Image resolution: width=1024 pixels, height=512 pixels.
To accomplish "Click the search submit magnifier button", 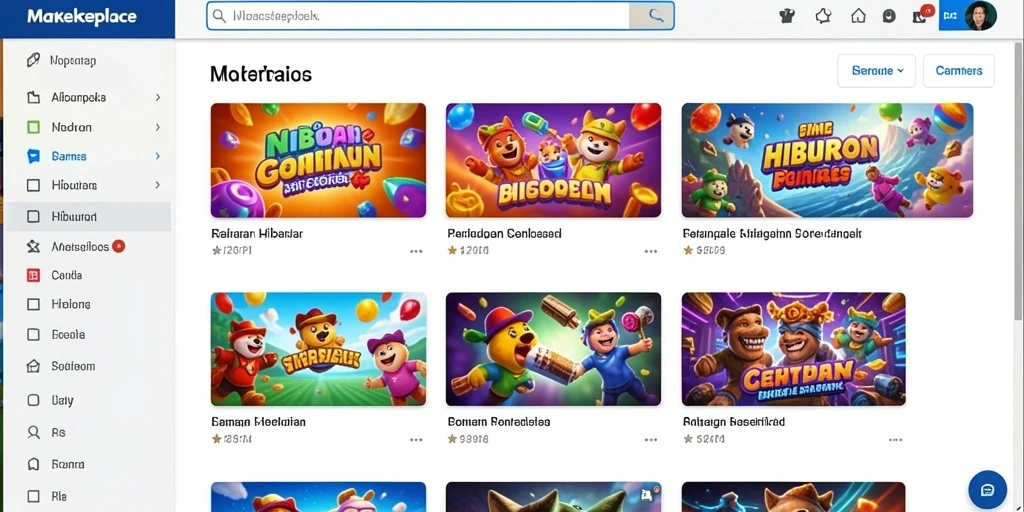I will pyautogui.click(x=651, y=16).
